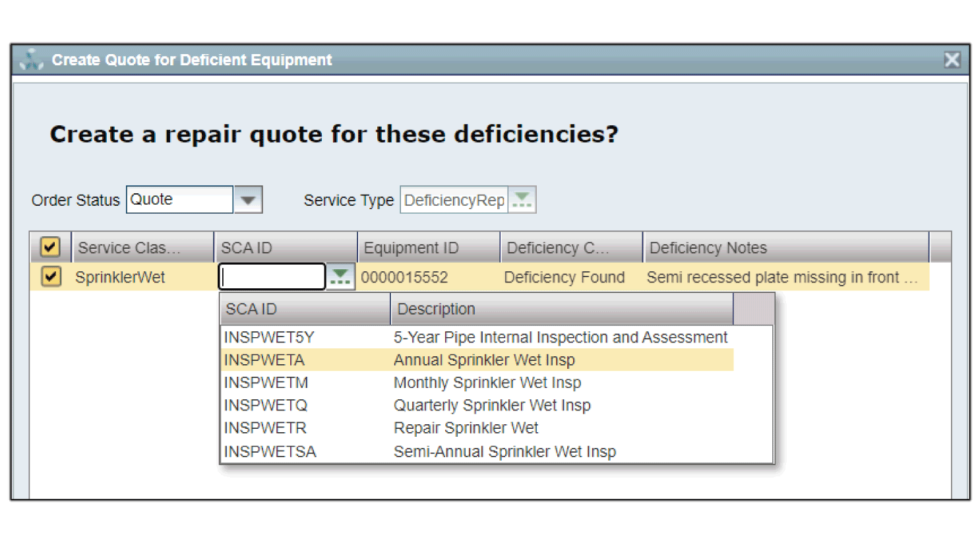Screen dimensions: 980x543
Task: Click the Order Status Quote field
Action: pos(180,200)
